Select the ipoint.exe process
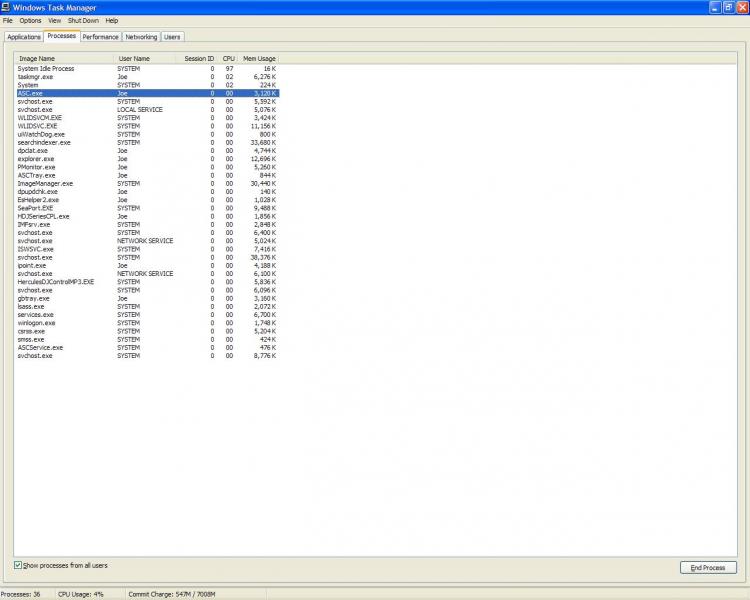750x600 pixels. pos(147,266)
